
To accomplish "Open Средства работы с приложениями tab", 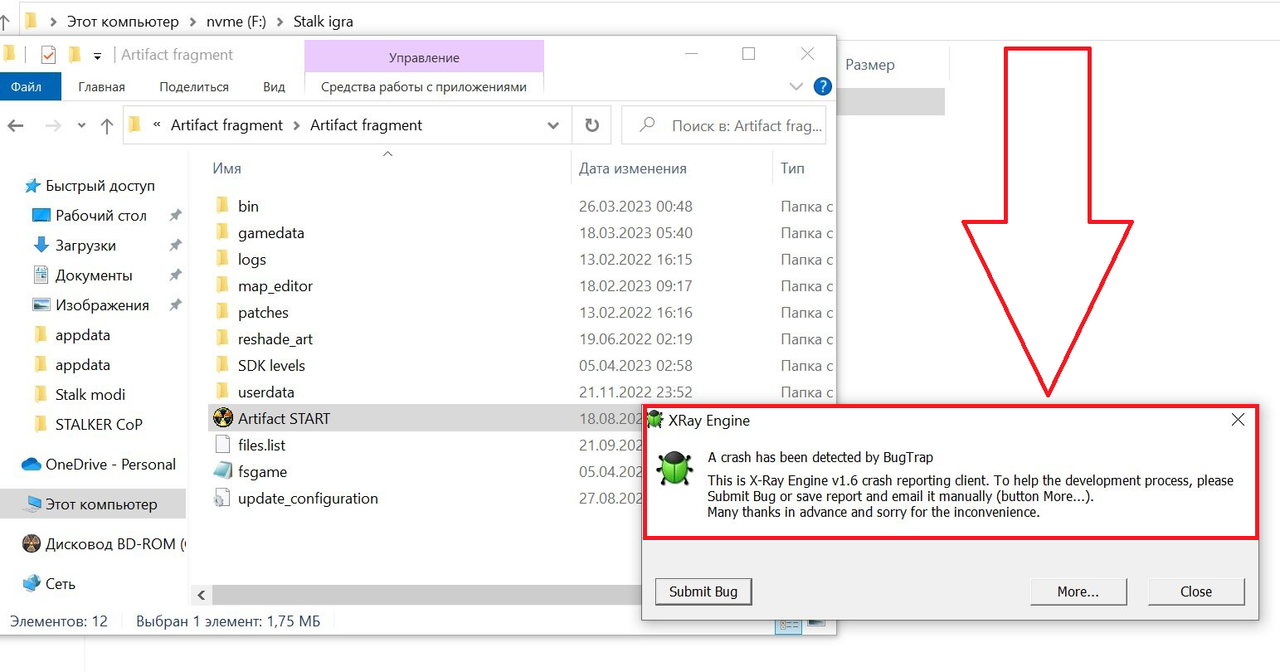I will 424,87.
